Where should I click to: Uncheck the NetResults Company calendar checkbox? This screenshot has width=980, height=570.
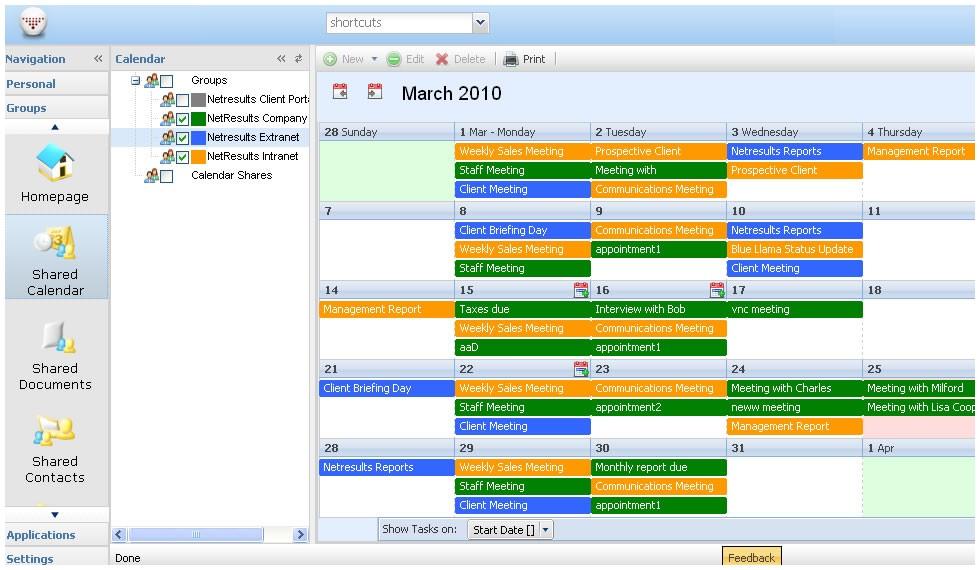pos(182,119)
